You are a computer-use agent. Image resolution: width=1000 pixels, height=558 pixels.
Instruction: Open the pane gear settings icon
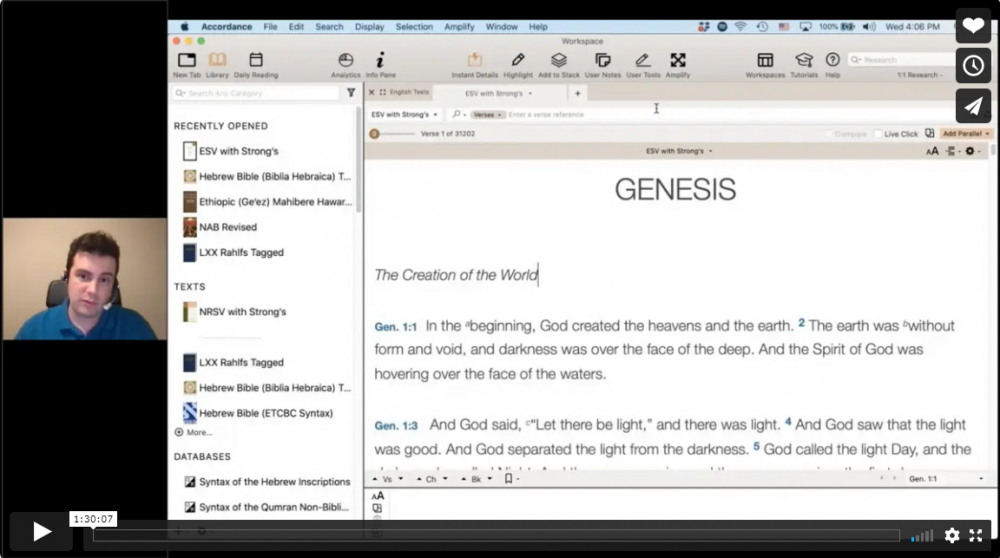click(x=970, y=151)
